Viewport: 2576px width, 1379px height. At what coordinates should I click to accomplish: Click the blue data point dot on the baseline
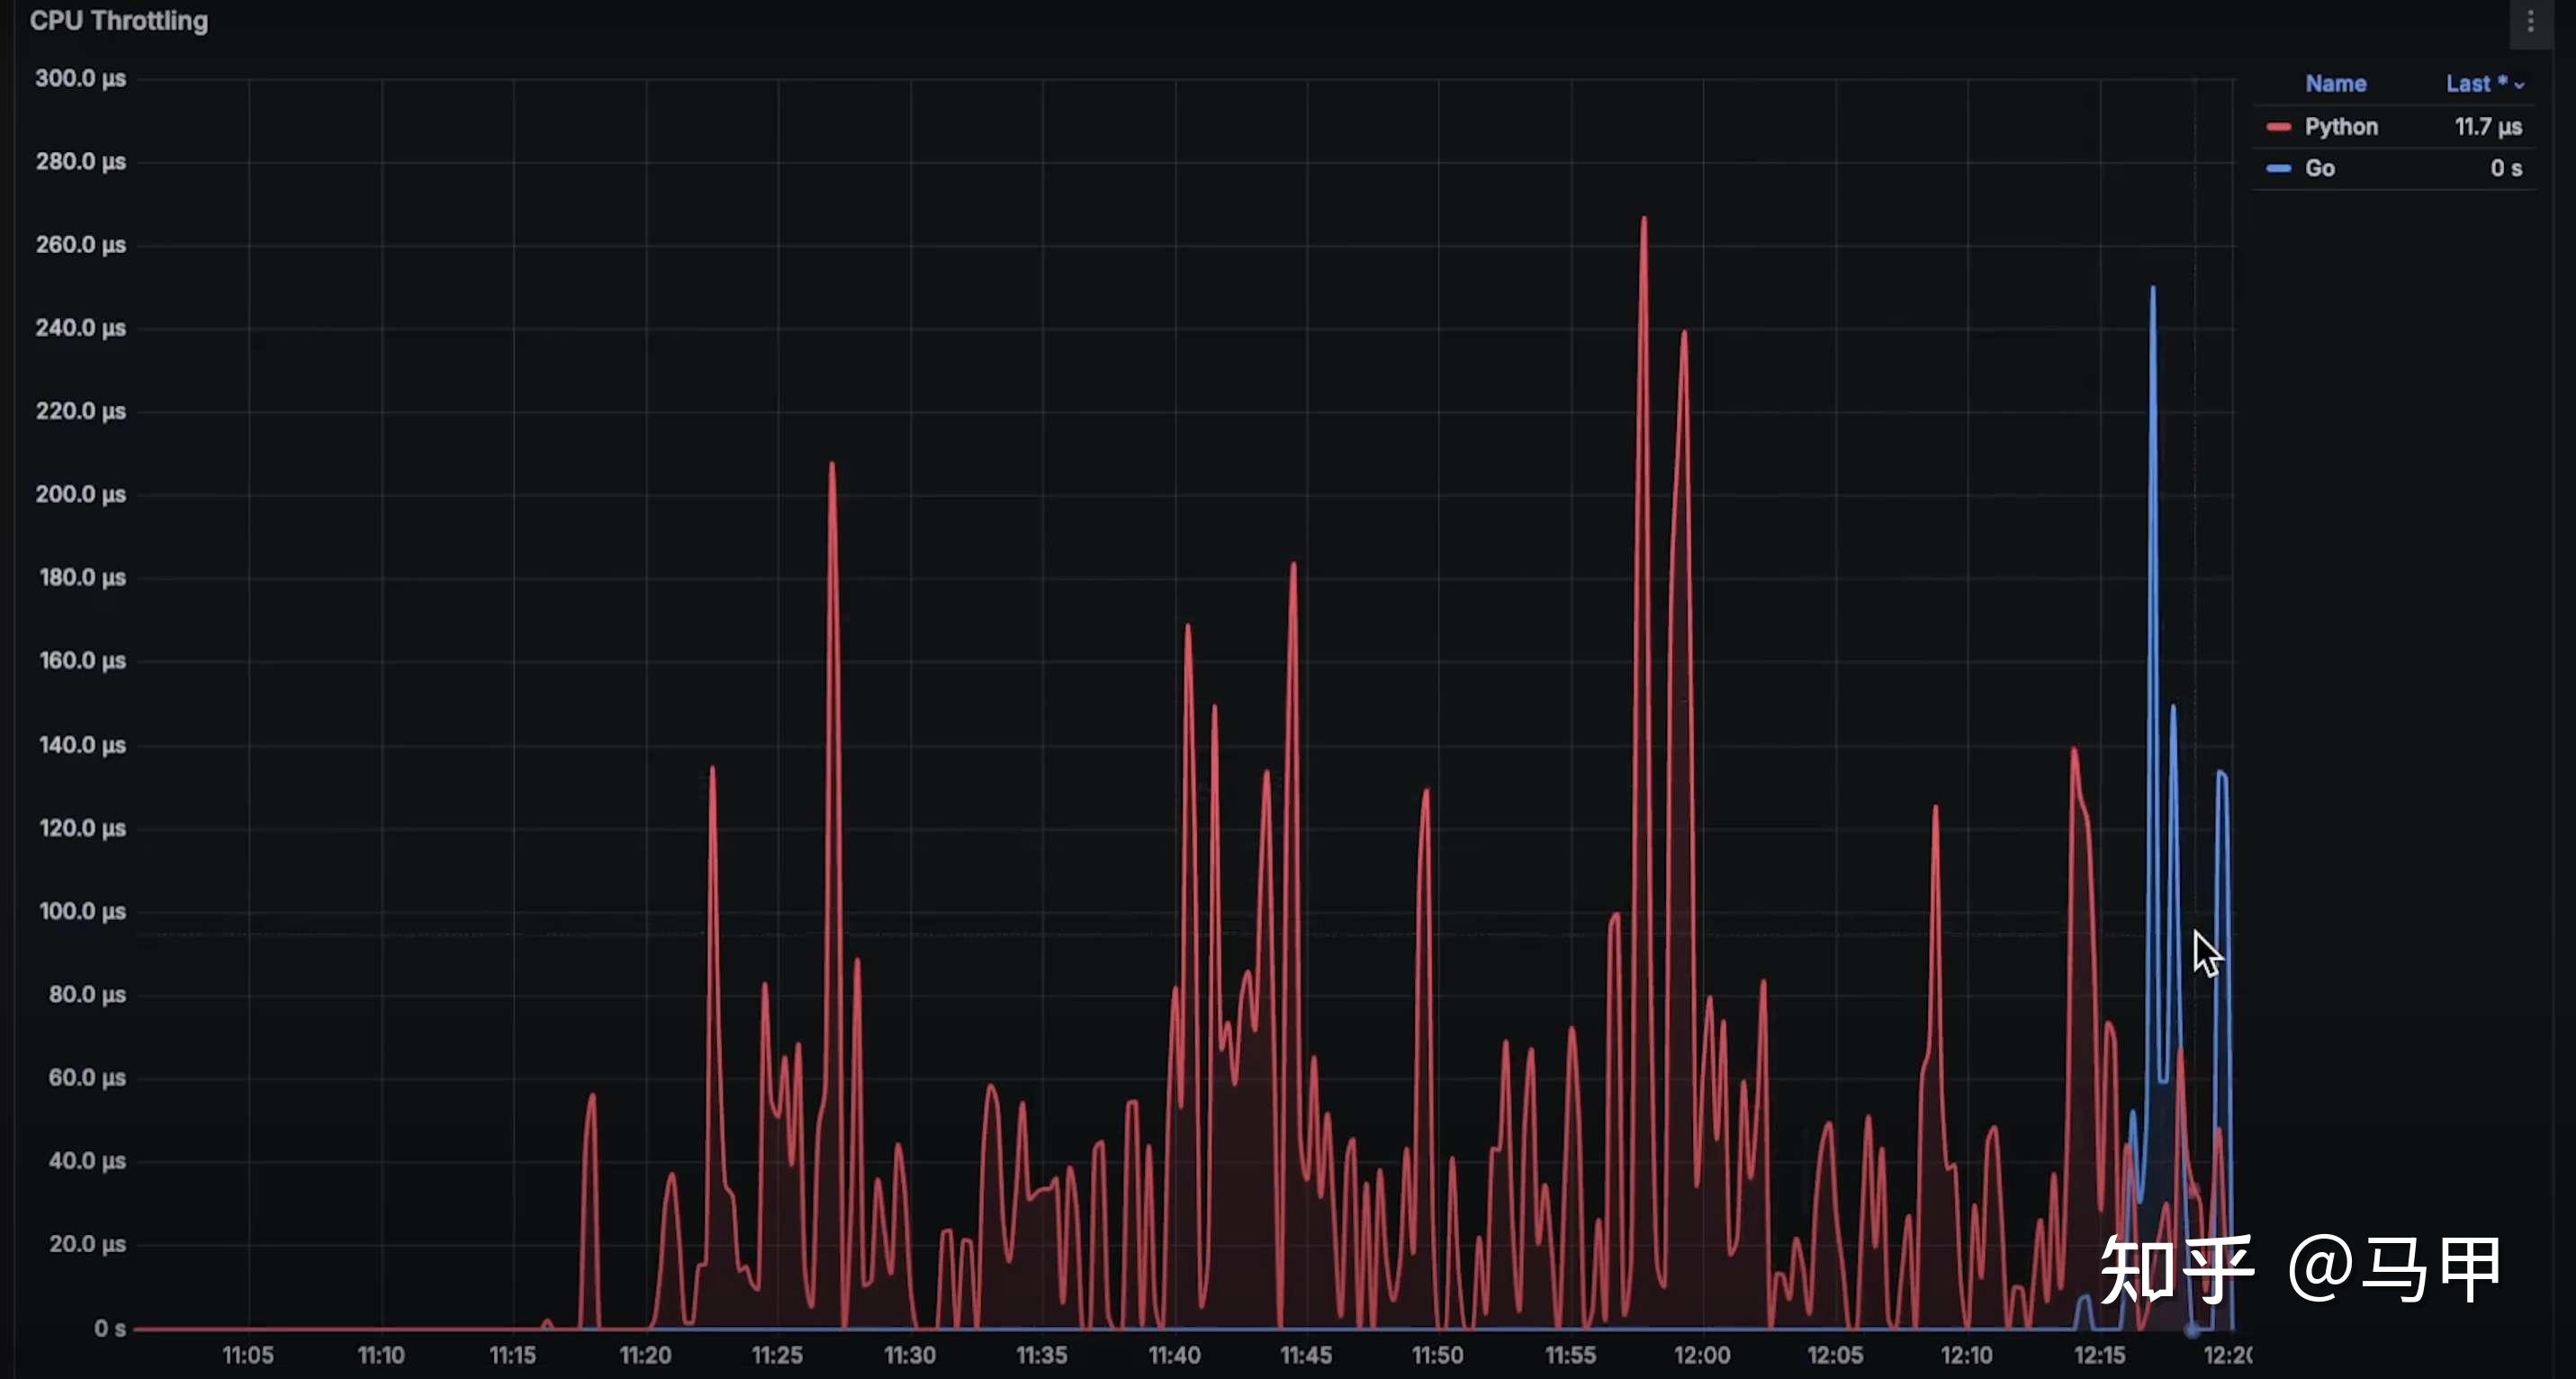[2191, 1330]
